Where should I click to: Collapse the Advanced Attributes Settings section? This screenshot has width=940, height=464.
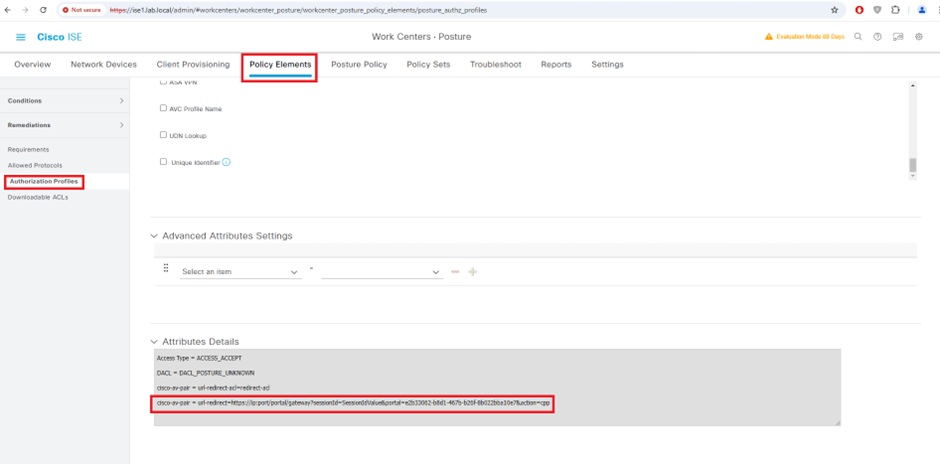pyautogui.click(x=154, y=236)
